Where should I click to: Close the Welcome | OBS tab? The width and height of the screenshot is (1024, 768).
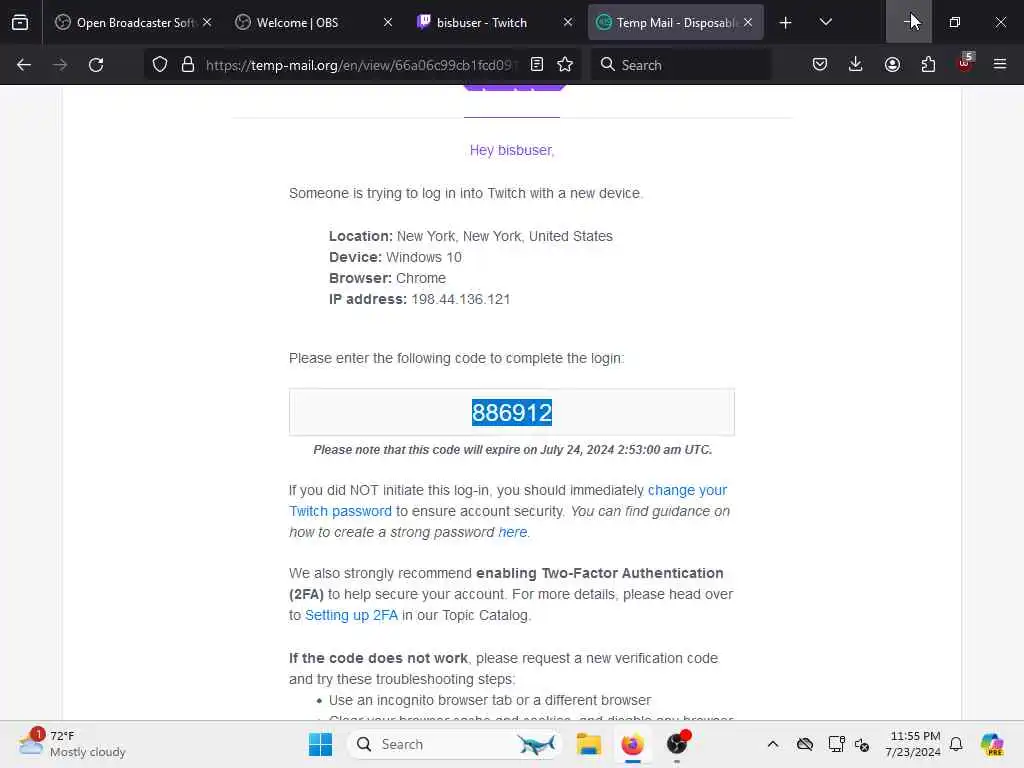tap(388, 22)
